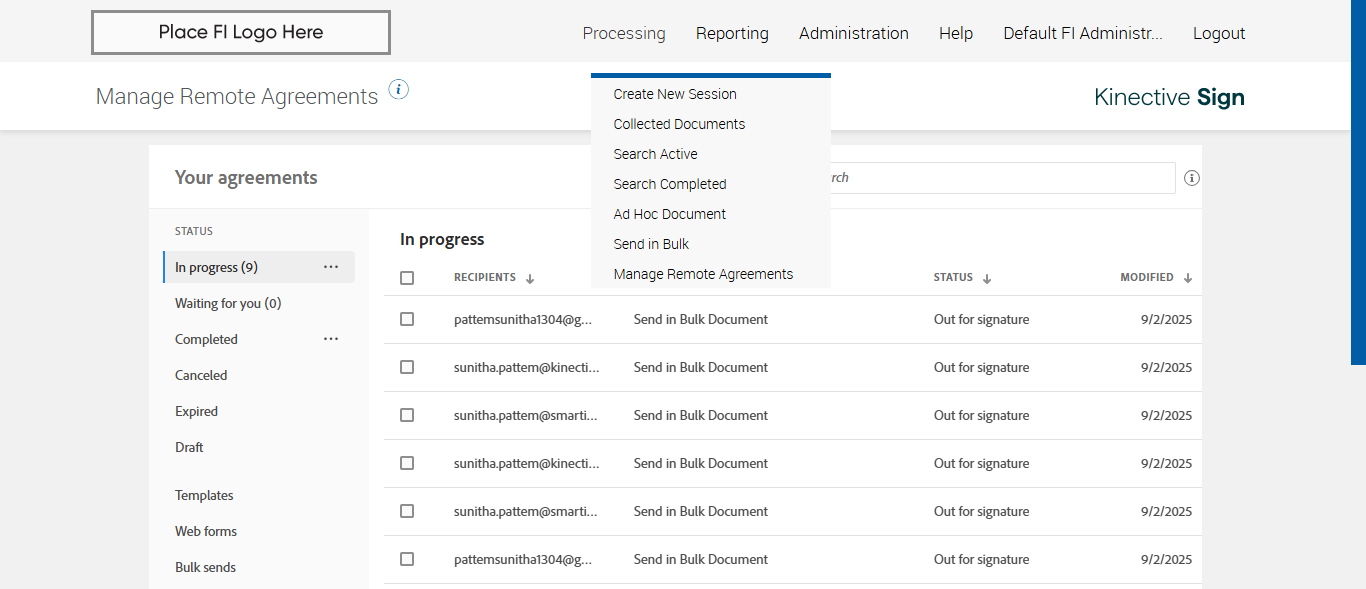
Task: Open Default FI Administrator user menu
Action: (x=1082, y=33)
